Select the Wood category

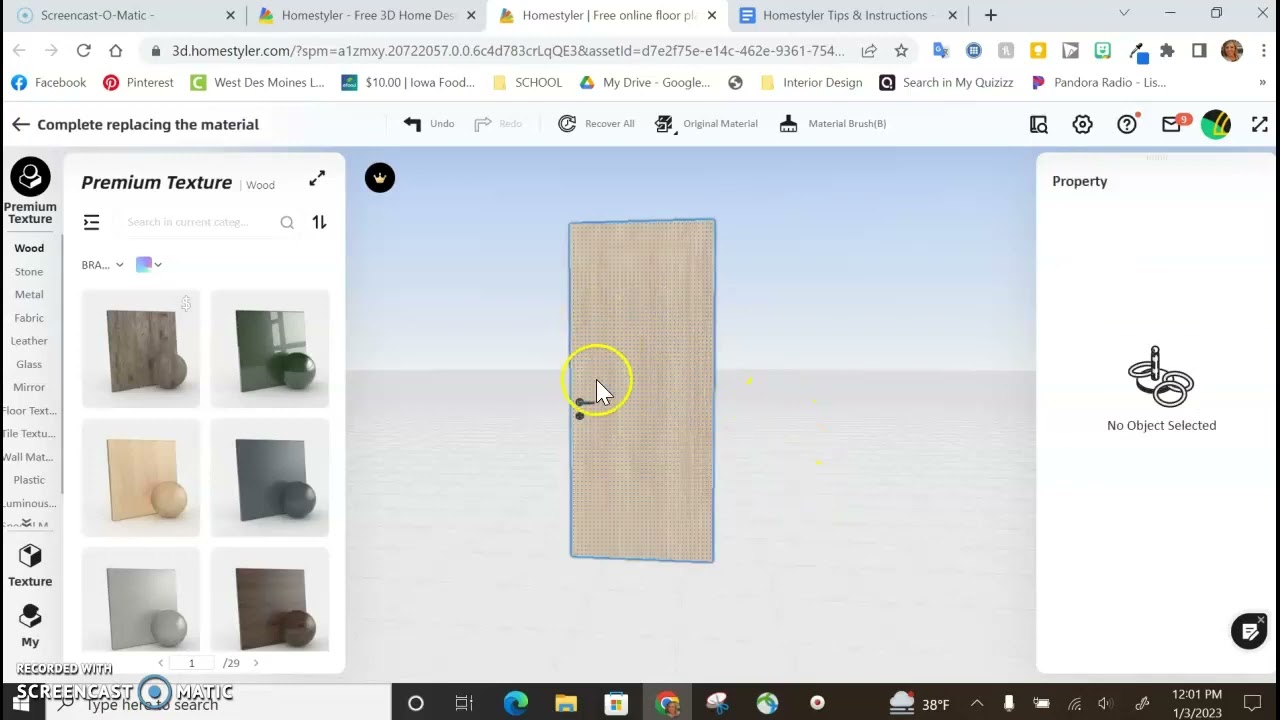pyautogui.click(x=29, y=248)
